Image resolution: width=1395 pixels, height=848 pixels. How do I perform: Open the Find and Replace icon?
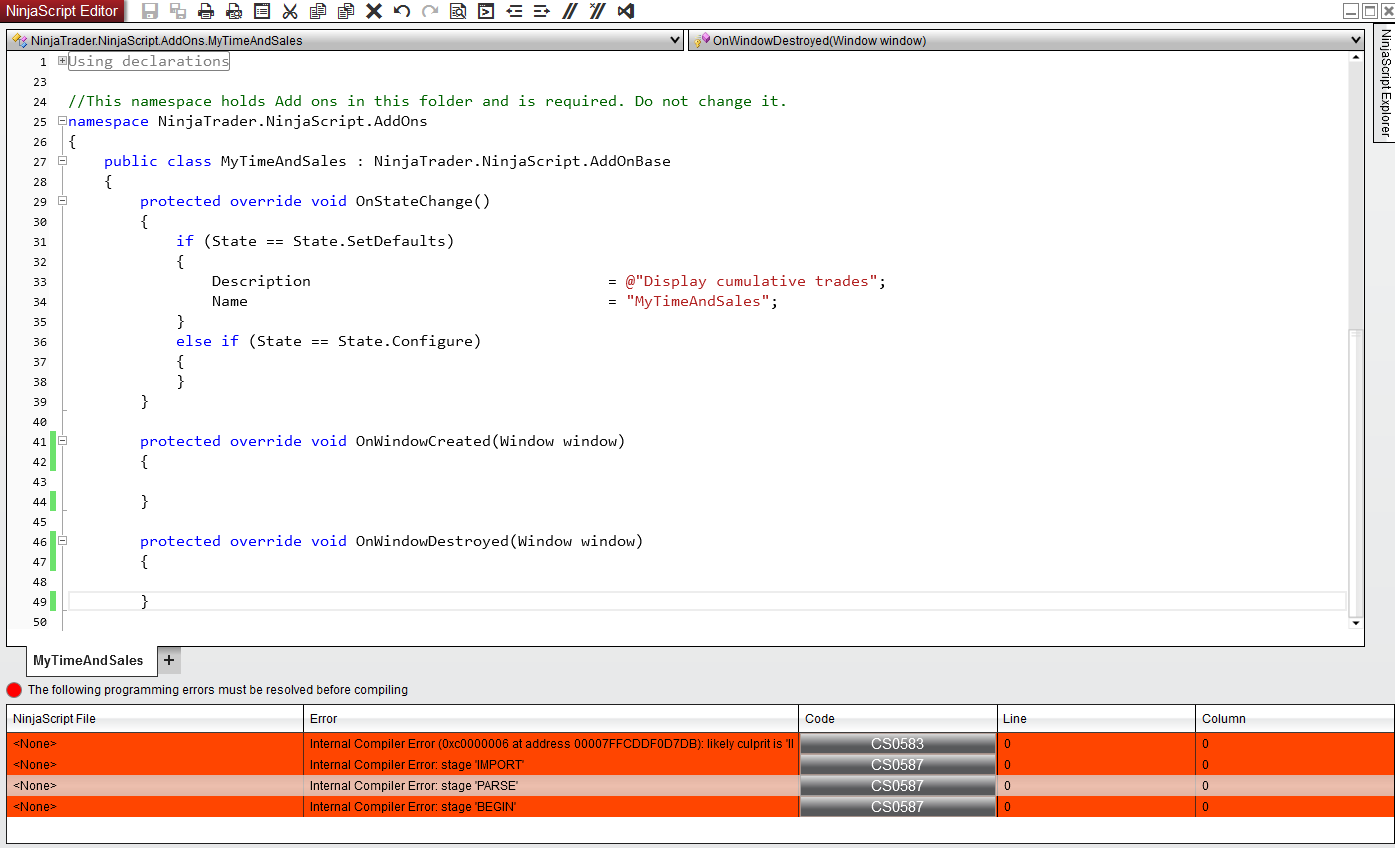click(458, 11)
